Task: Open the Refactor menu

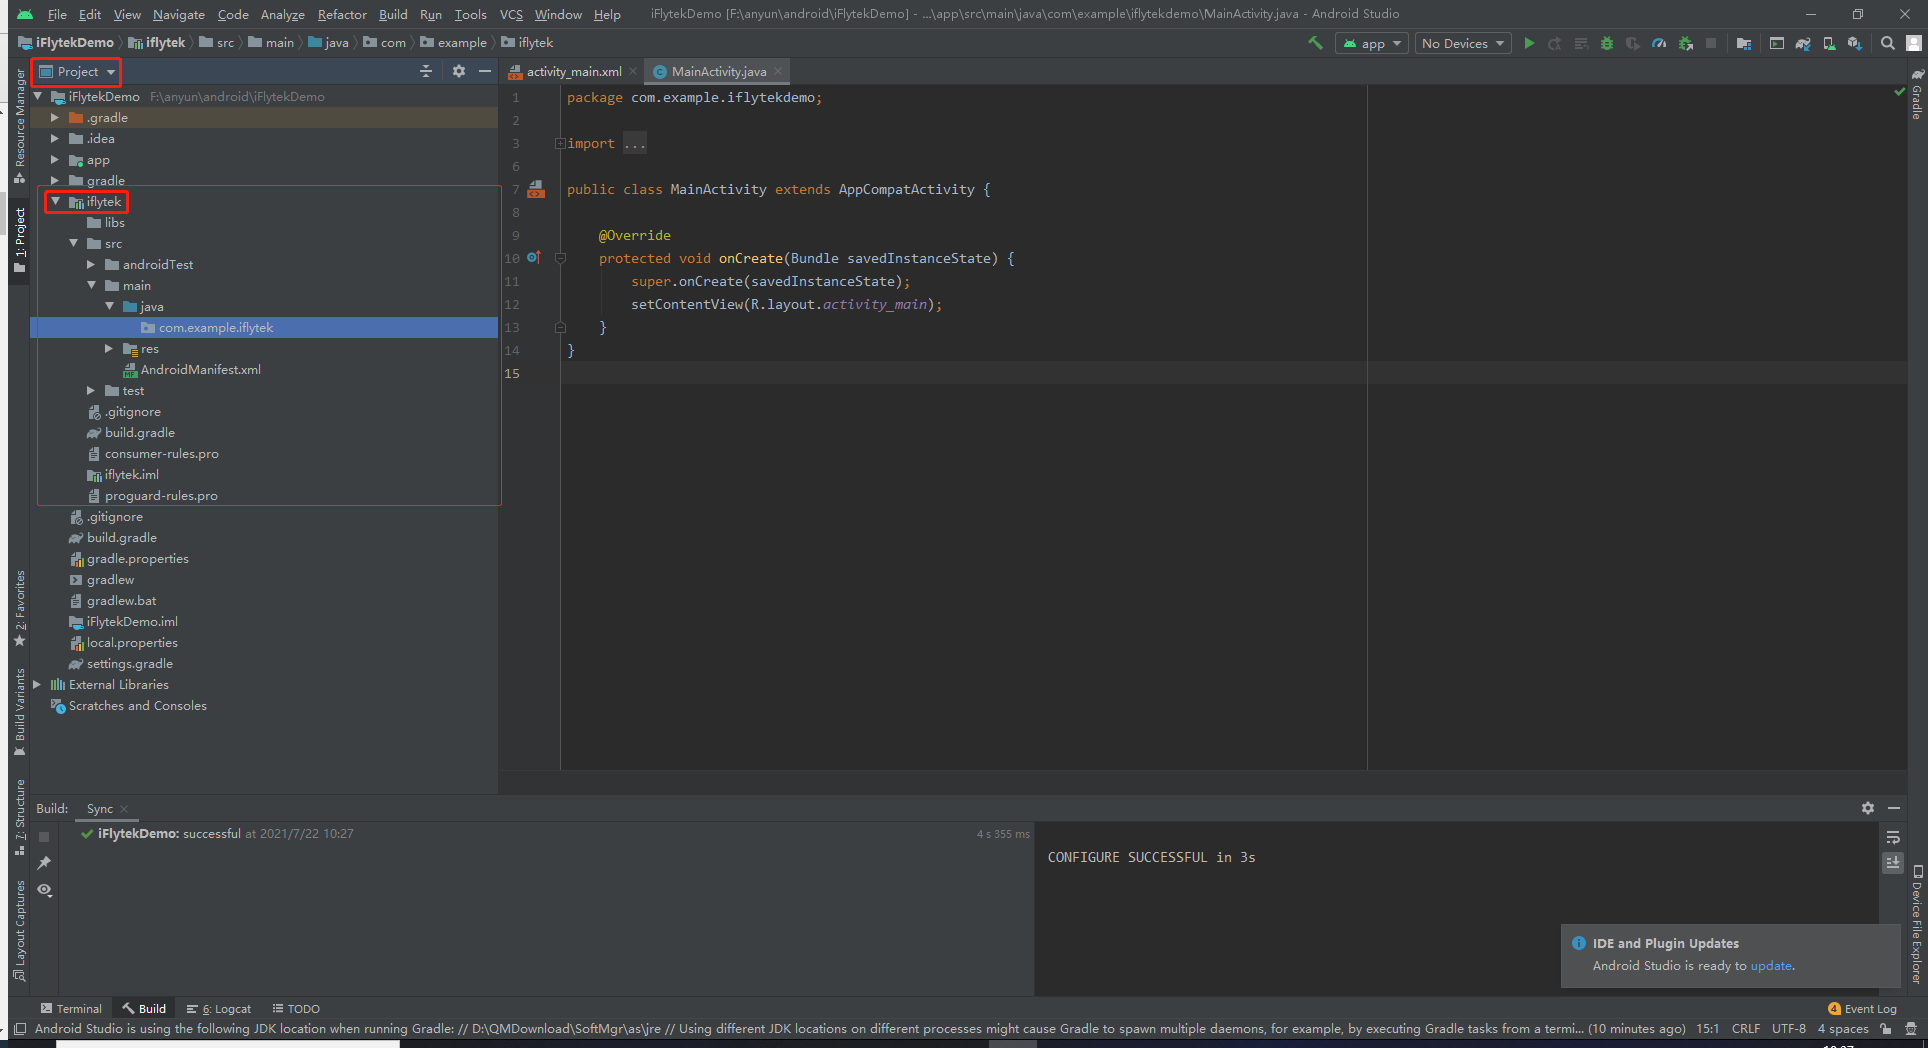Action: click(342, 14)
